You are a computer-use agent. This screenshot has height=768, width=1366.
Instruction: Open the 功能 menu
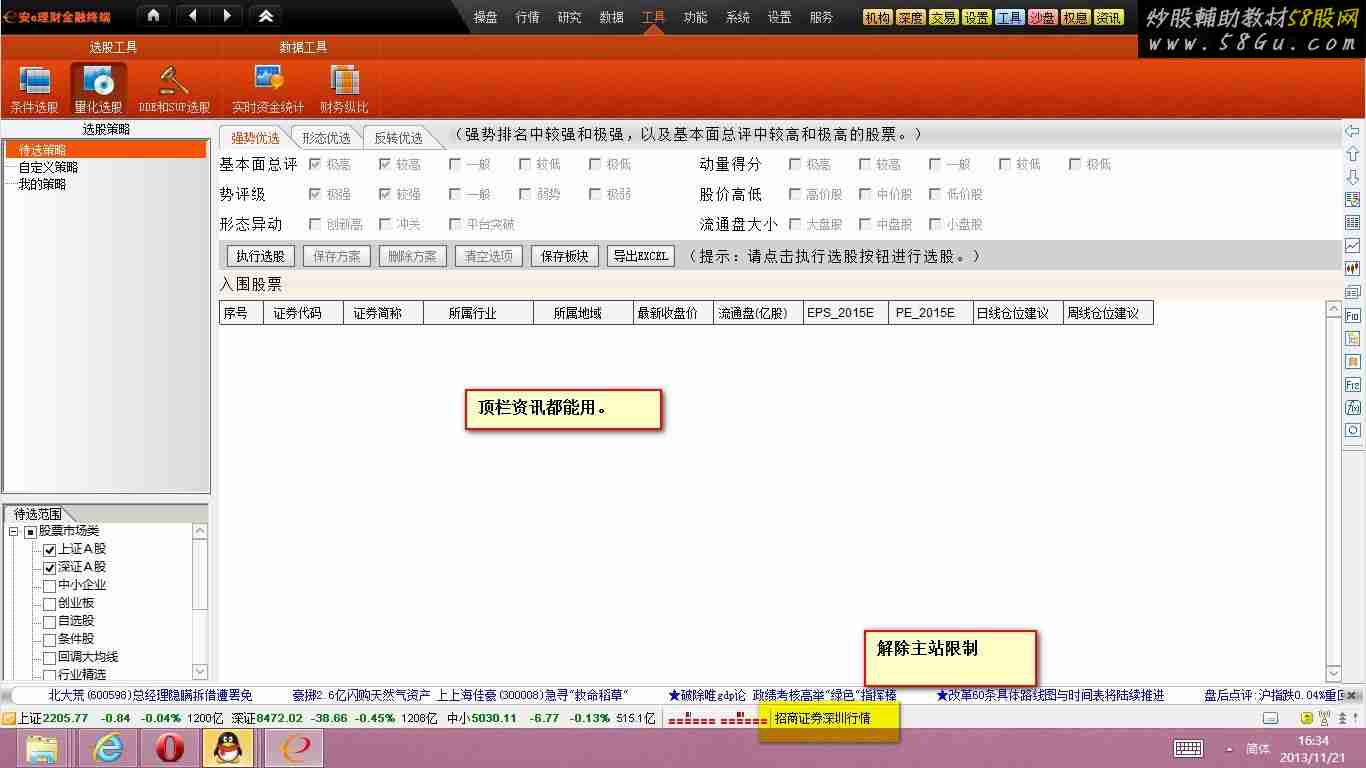[695, 17]
